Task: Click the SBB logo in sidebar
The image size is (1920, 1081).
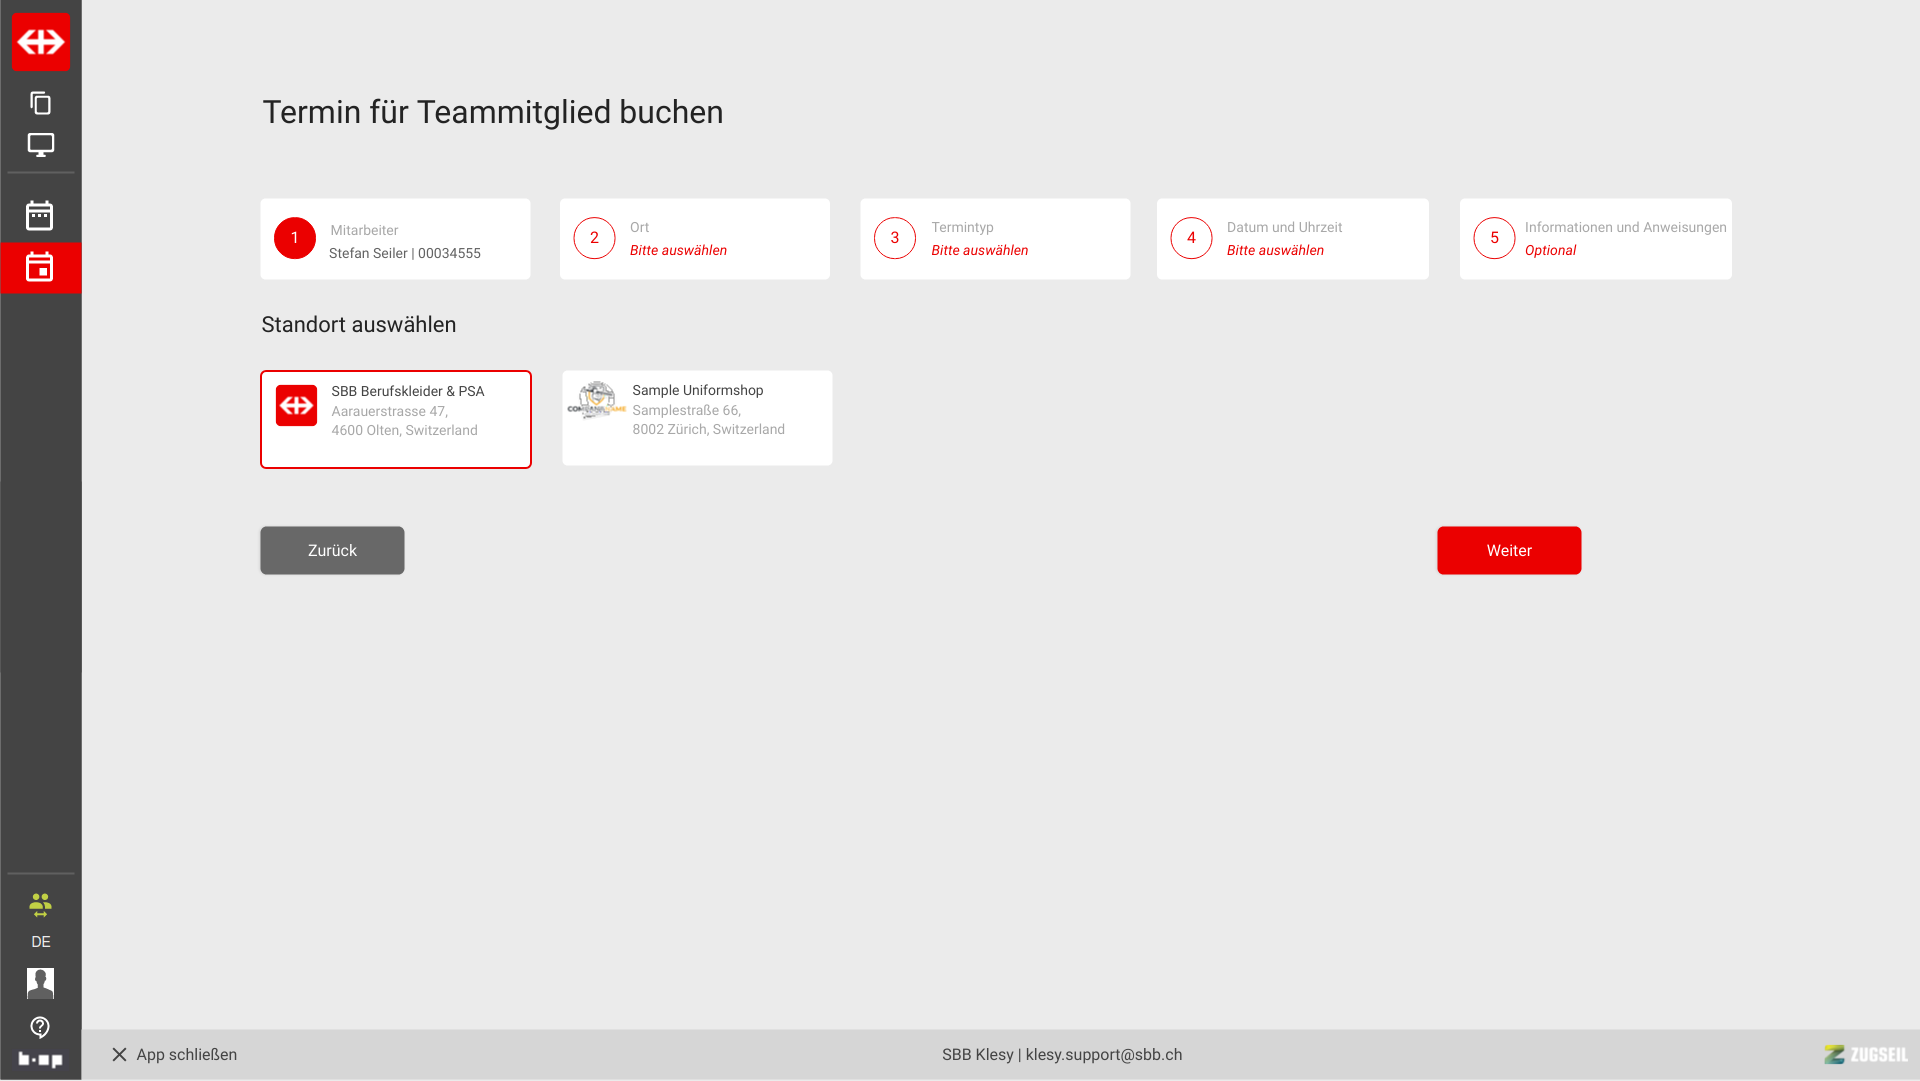Action: coord(41,42)
